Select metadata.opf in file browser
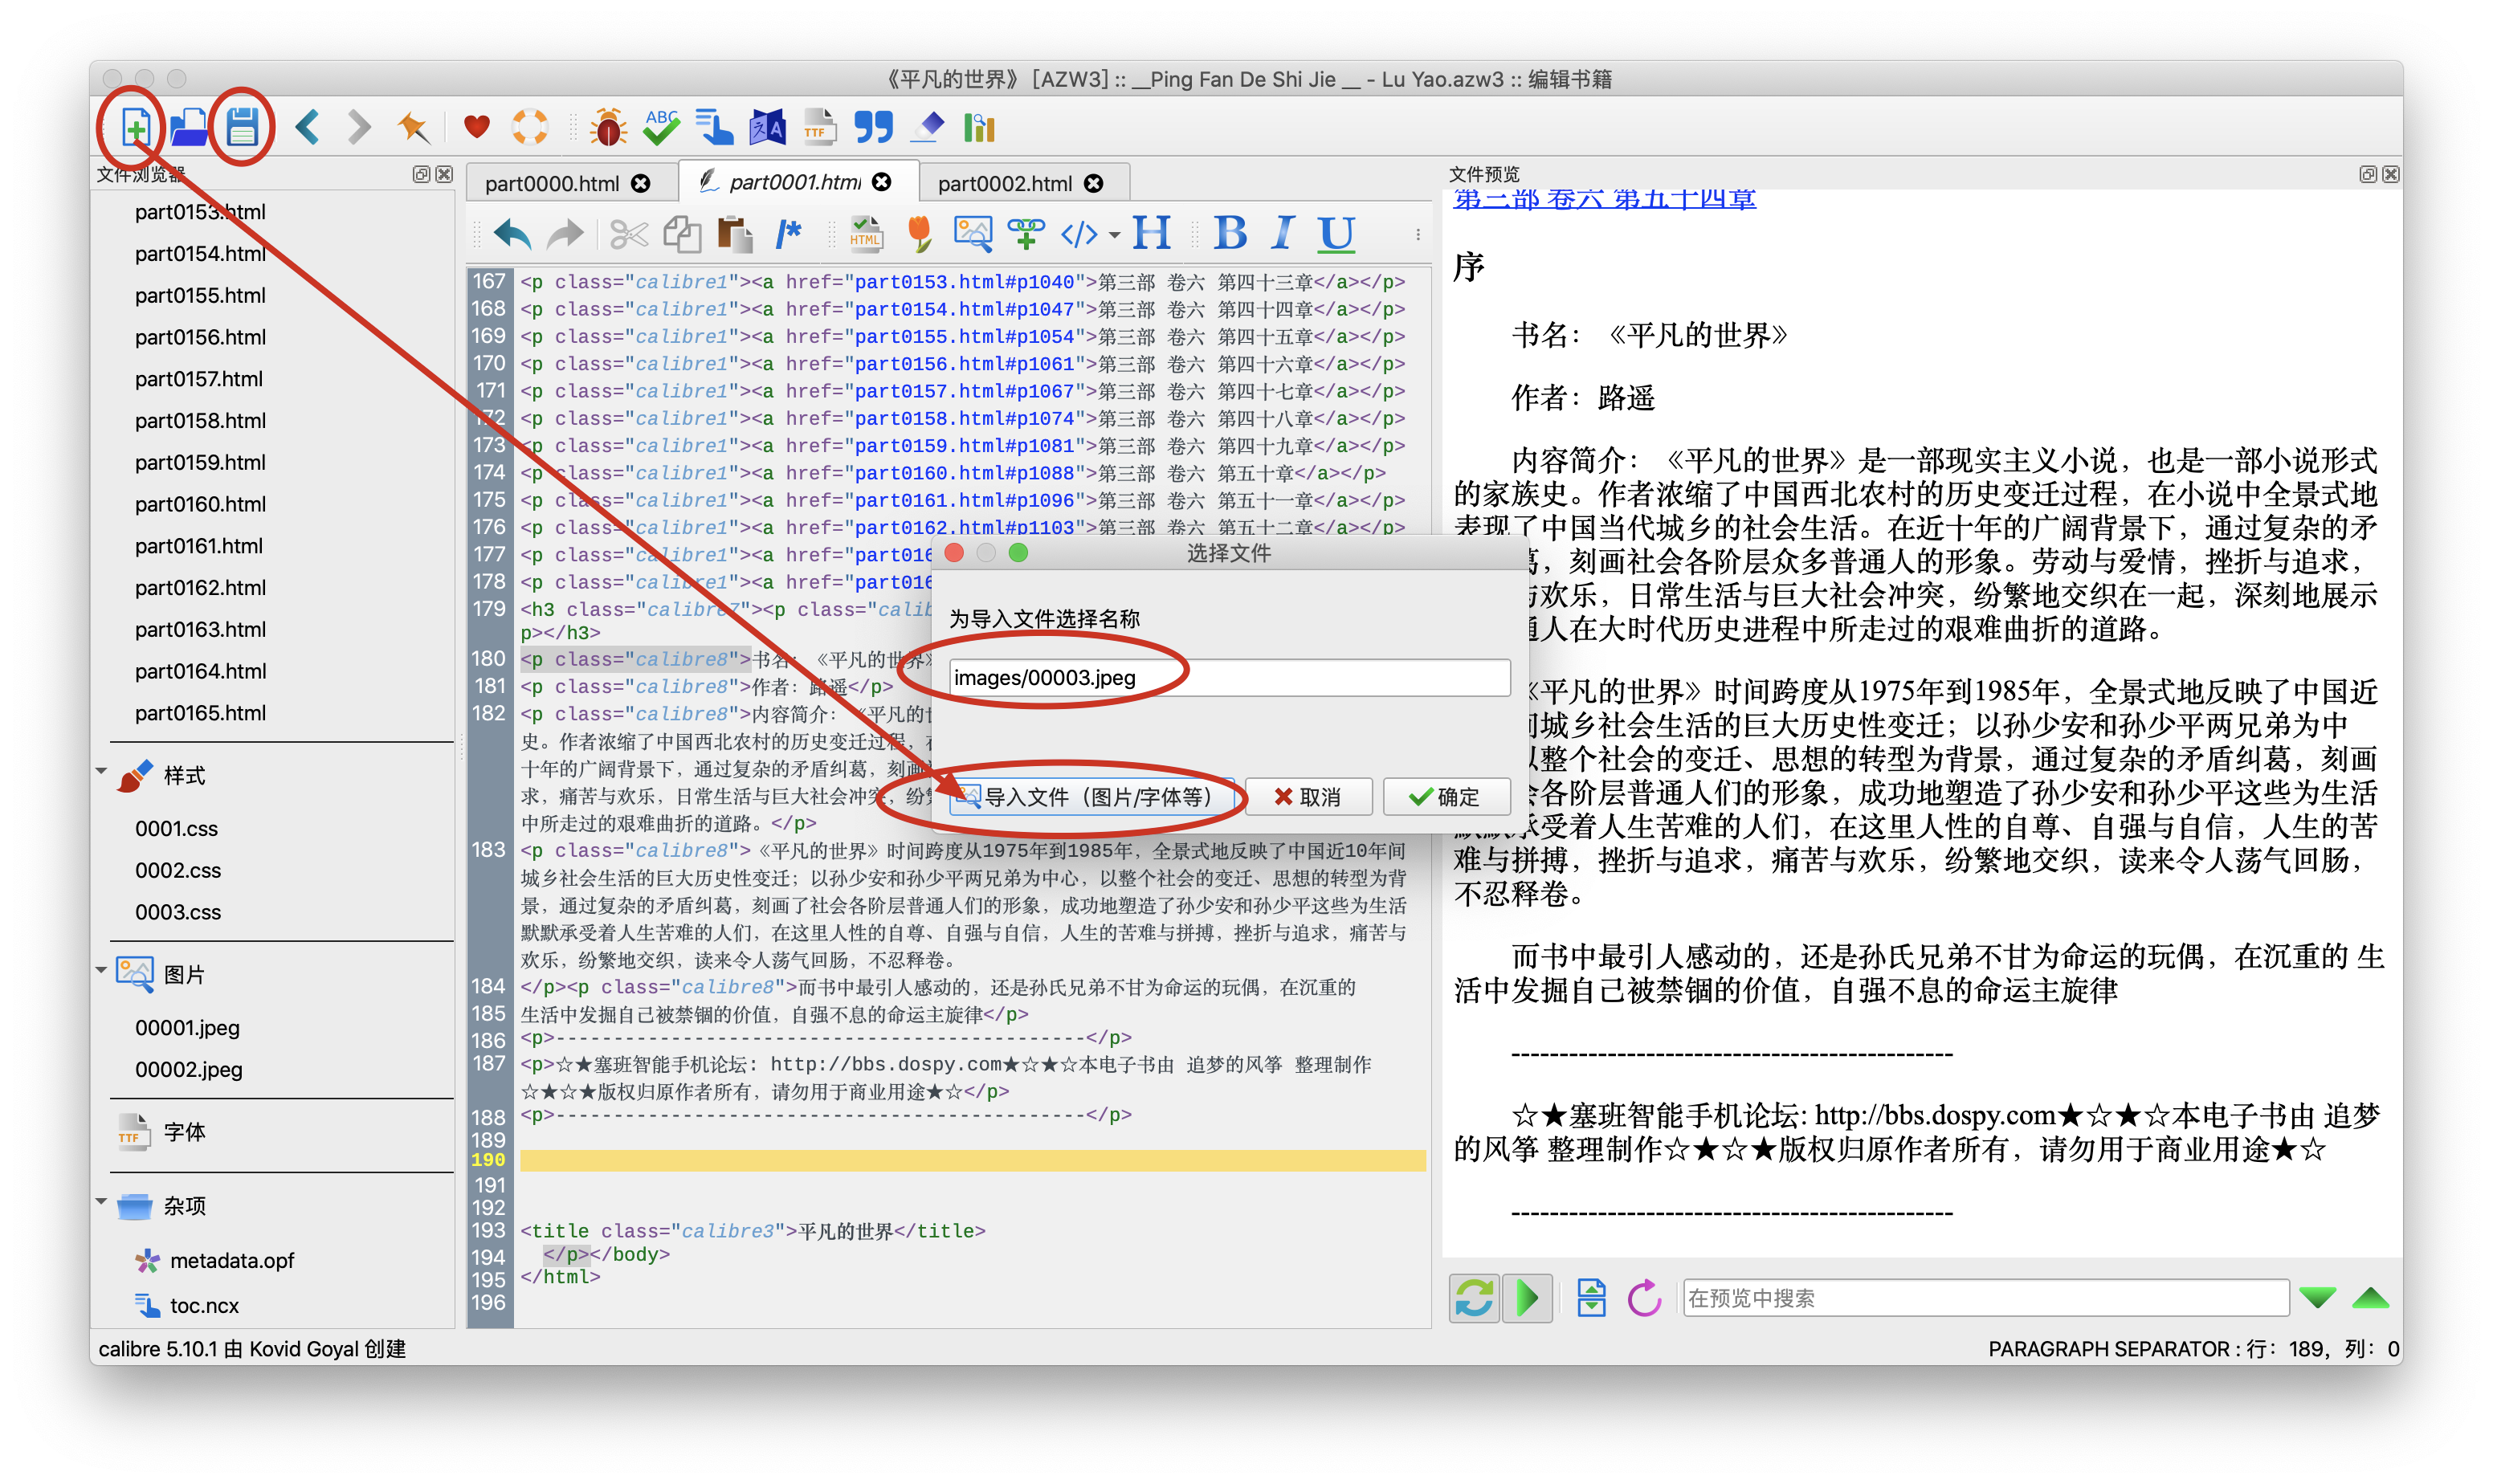2493x1484 pixels. click(x=231, y=1261)
